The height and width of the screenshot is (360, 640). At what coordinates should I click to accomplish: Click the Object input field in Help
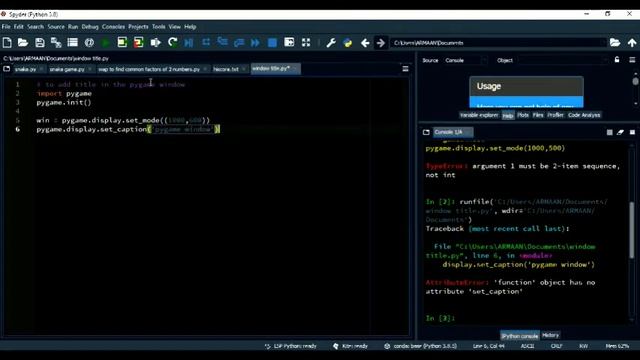pyautogui.click(x=563, y=60)
